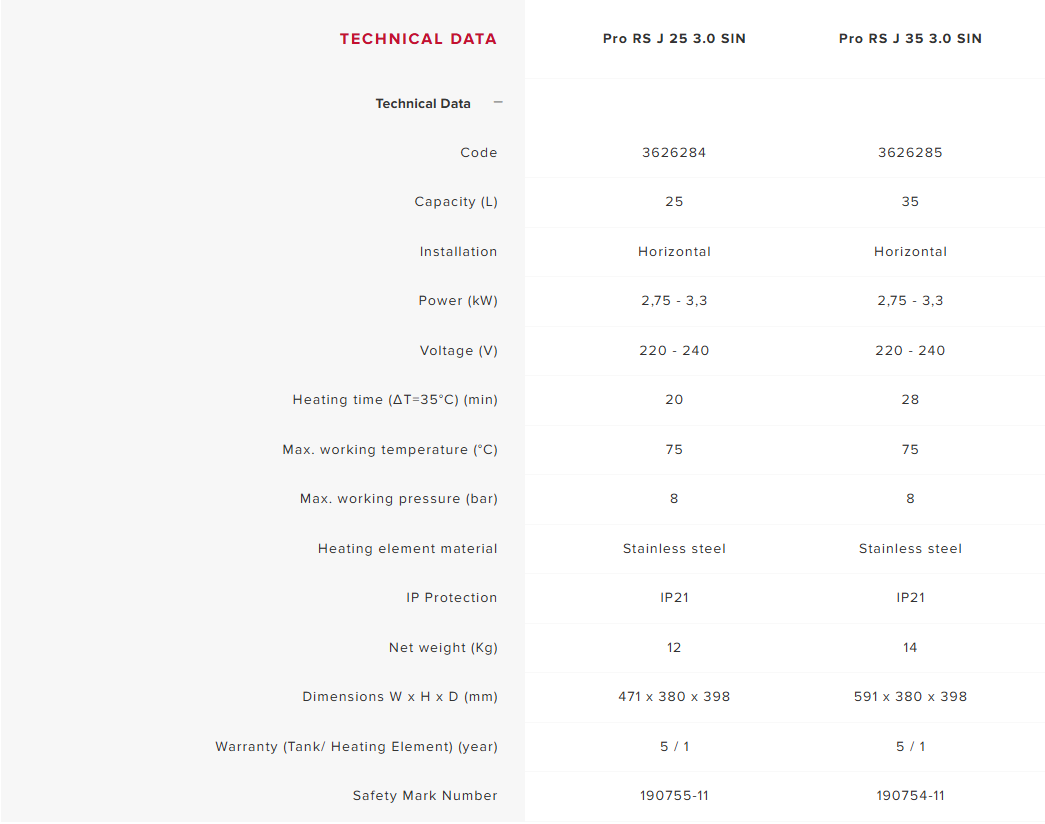Image resolution: width=1045 pixels, height=824 pixels.
Task: Click the Capacity (L) row label
Action: point(456,202)
